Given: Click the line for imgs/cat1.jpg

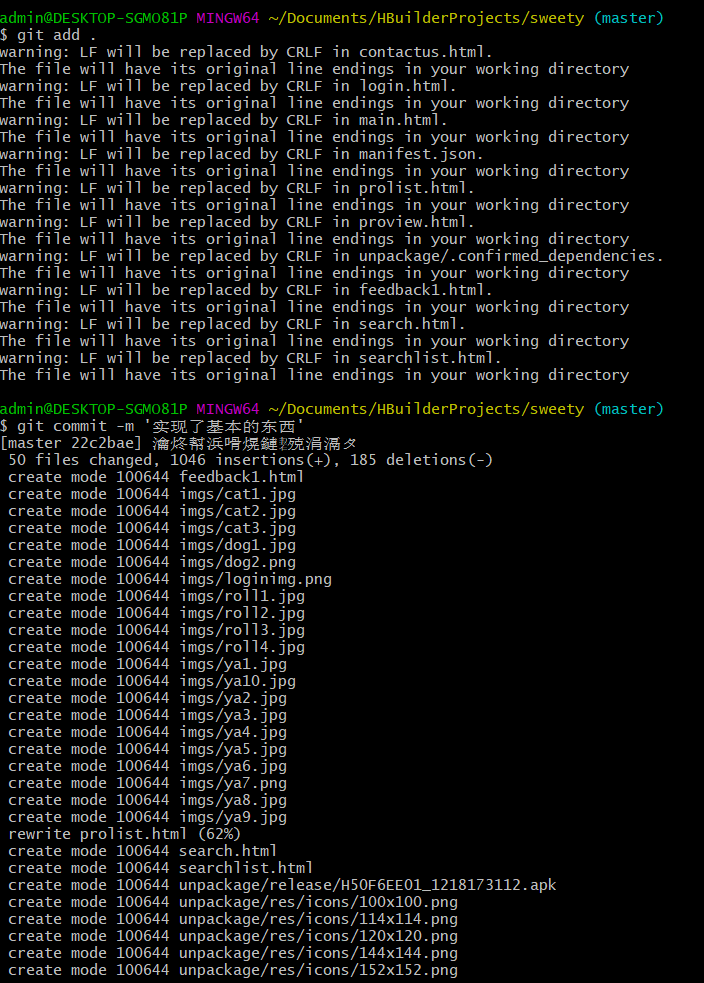Looking at the screenshot, I should click(152, 494).
